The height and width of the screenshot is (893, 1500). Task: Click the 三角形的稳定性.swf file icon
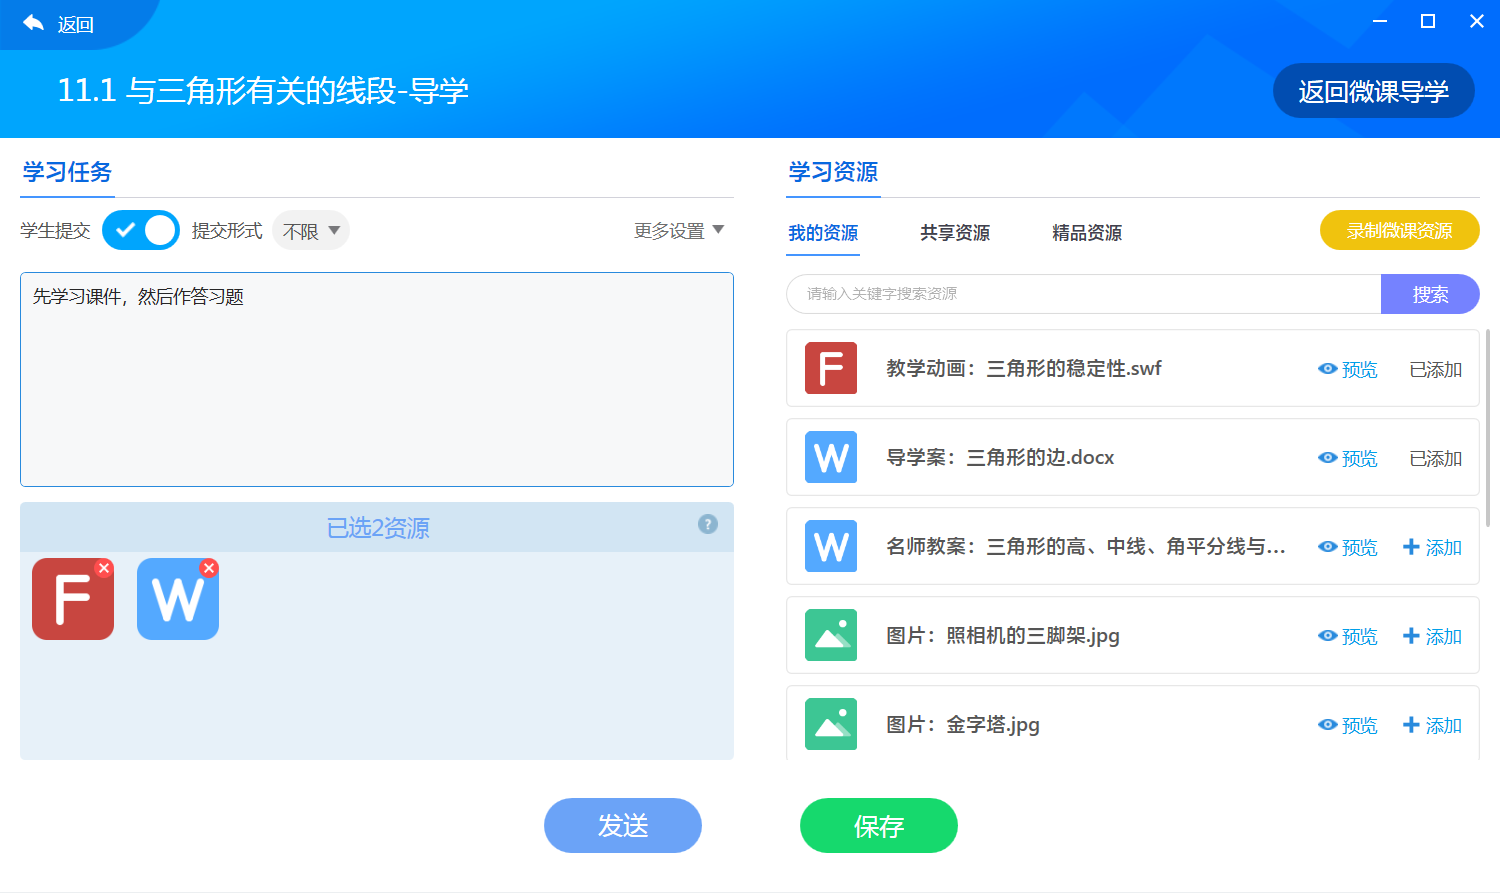click(x=831, y=368)
